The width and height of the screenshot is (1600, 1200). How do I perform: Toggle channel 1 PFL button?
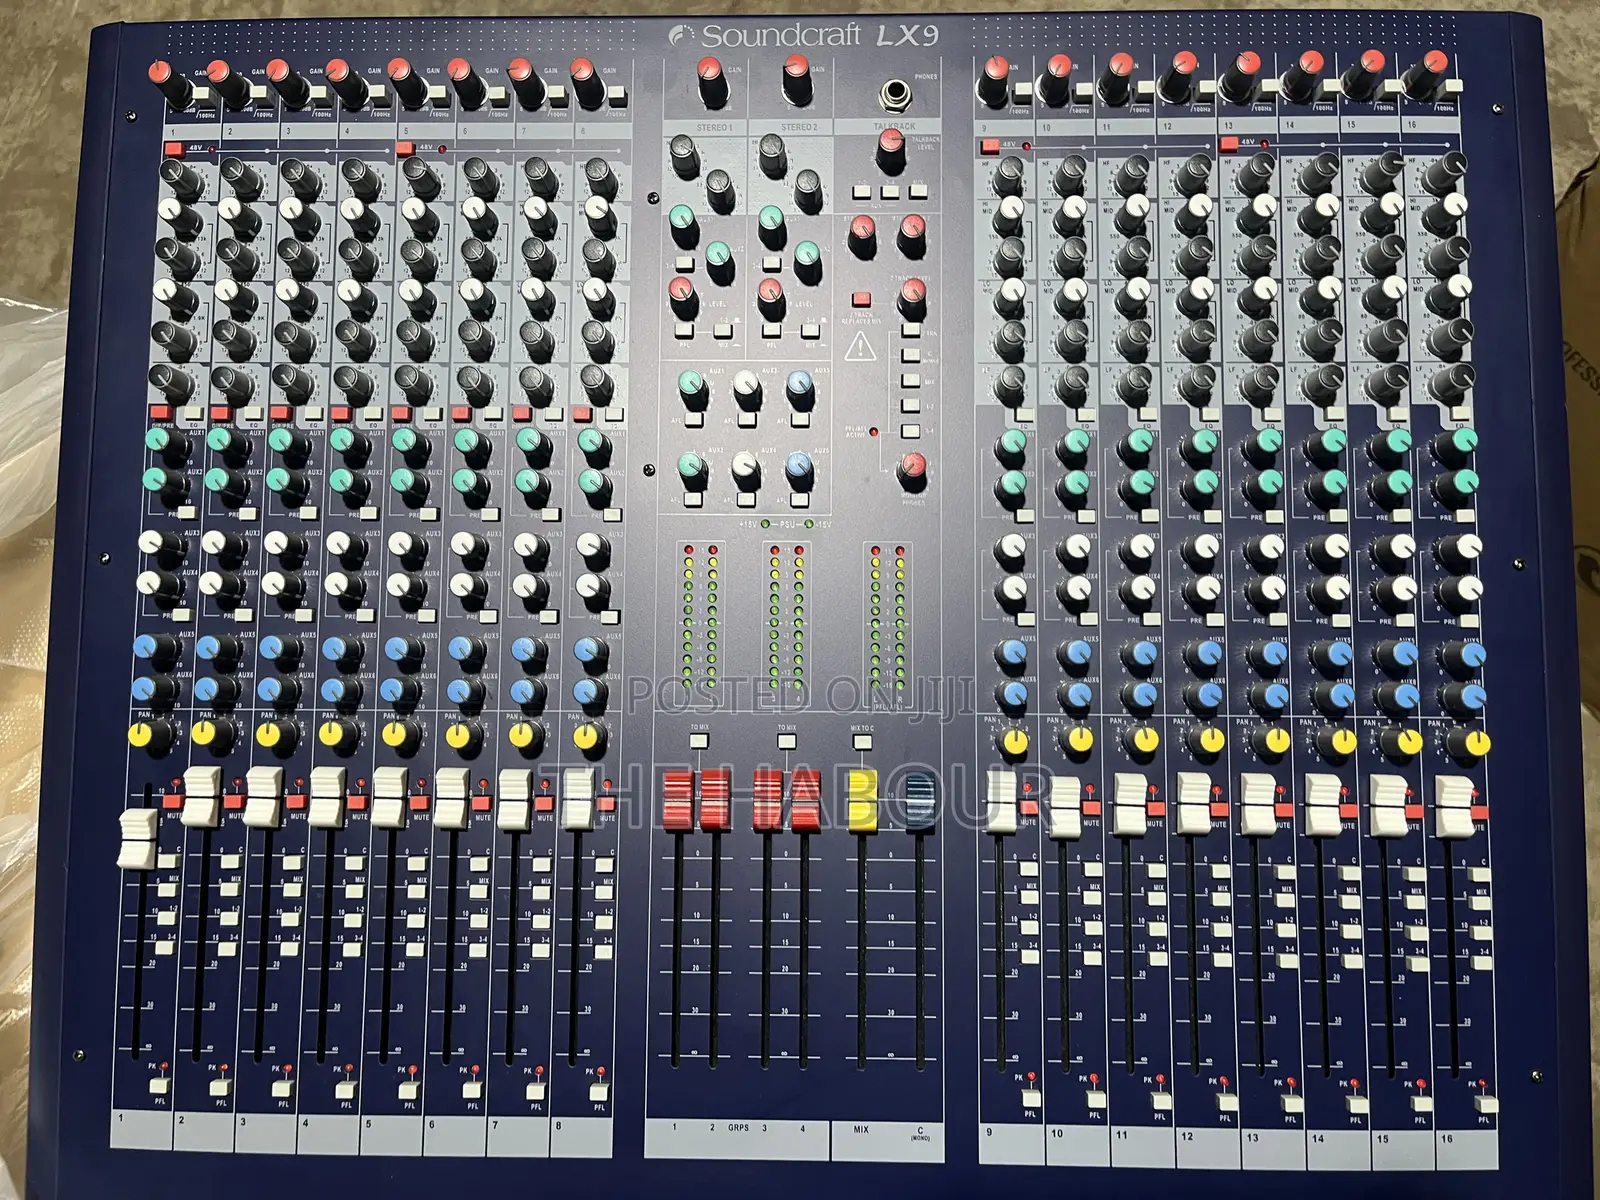pyautogui.click(x=157, y=1087)
